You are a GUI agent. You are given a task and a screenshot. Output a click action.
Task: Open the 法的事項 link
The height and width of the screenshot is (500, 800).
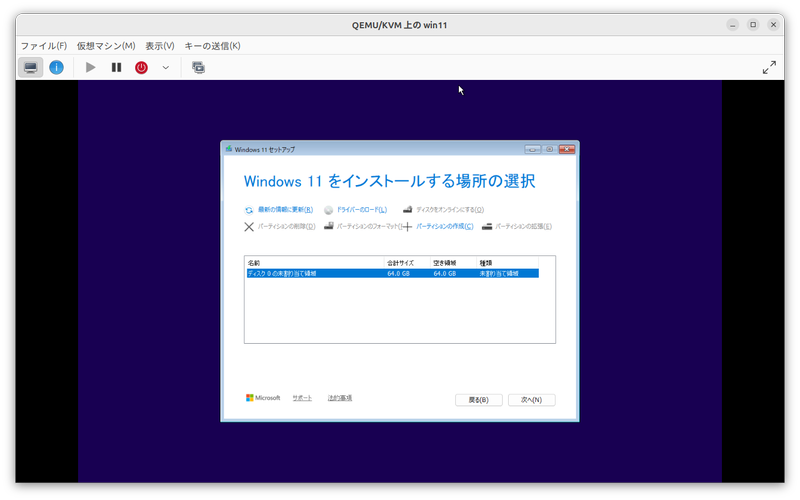[x=340, y=398]
